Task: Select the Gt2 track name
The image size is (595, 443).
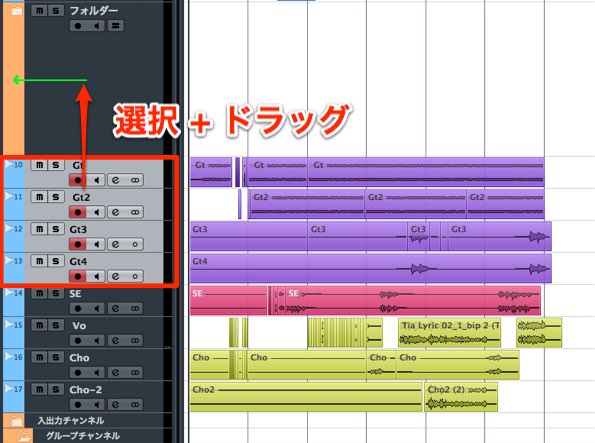Action: (x=81, y=197)
